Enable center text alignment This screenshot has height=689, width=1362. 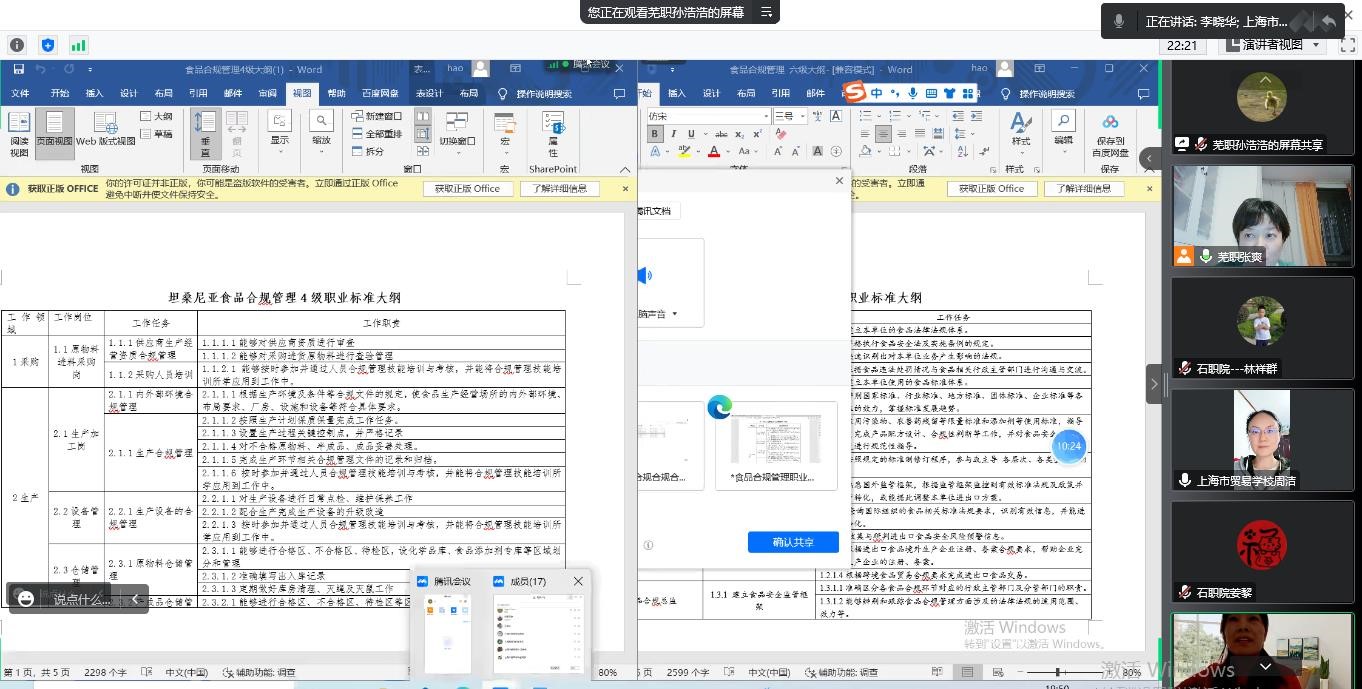click(x=883, y=134)
